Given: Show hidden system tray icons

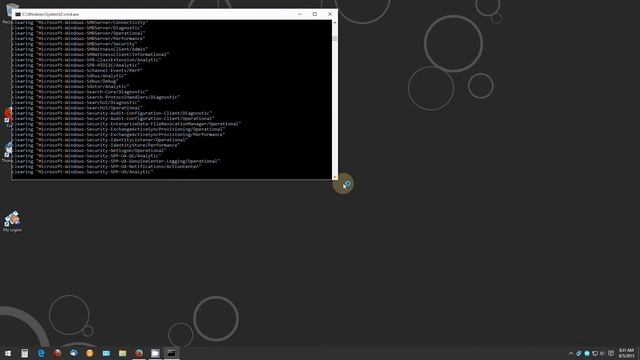Looking at the screenshot, I should coord(571,353).
